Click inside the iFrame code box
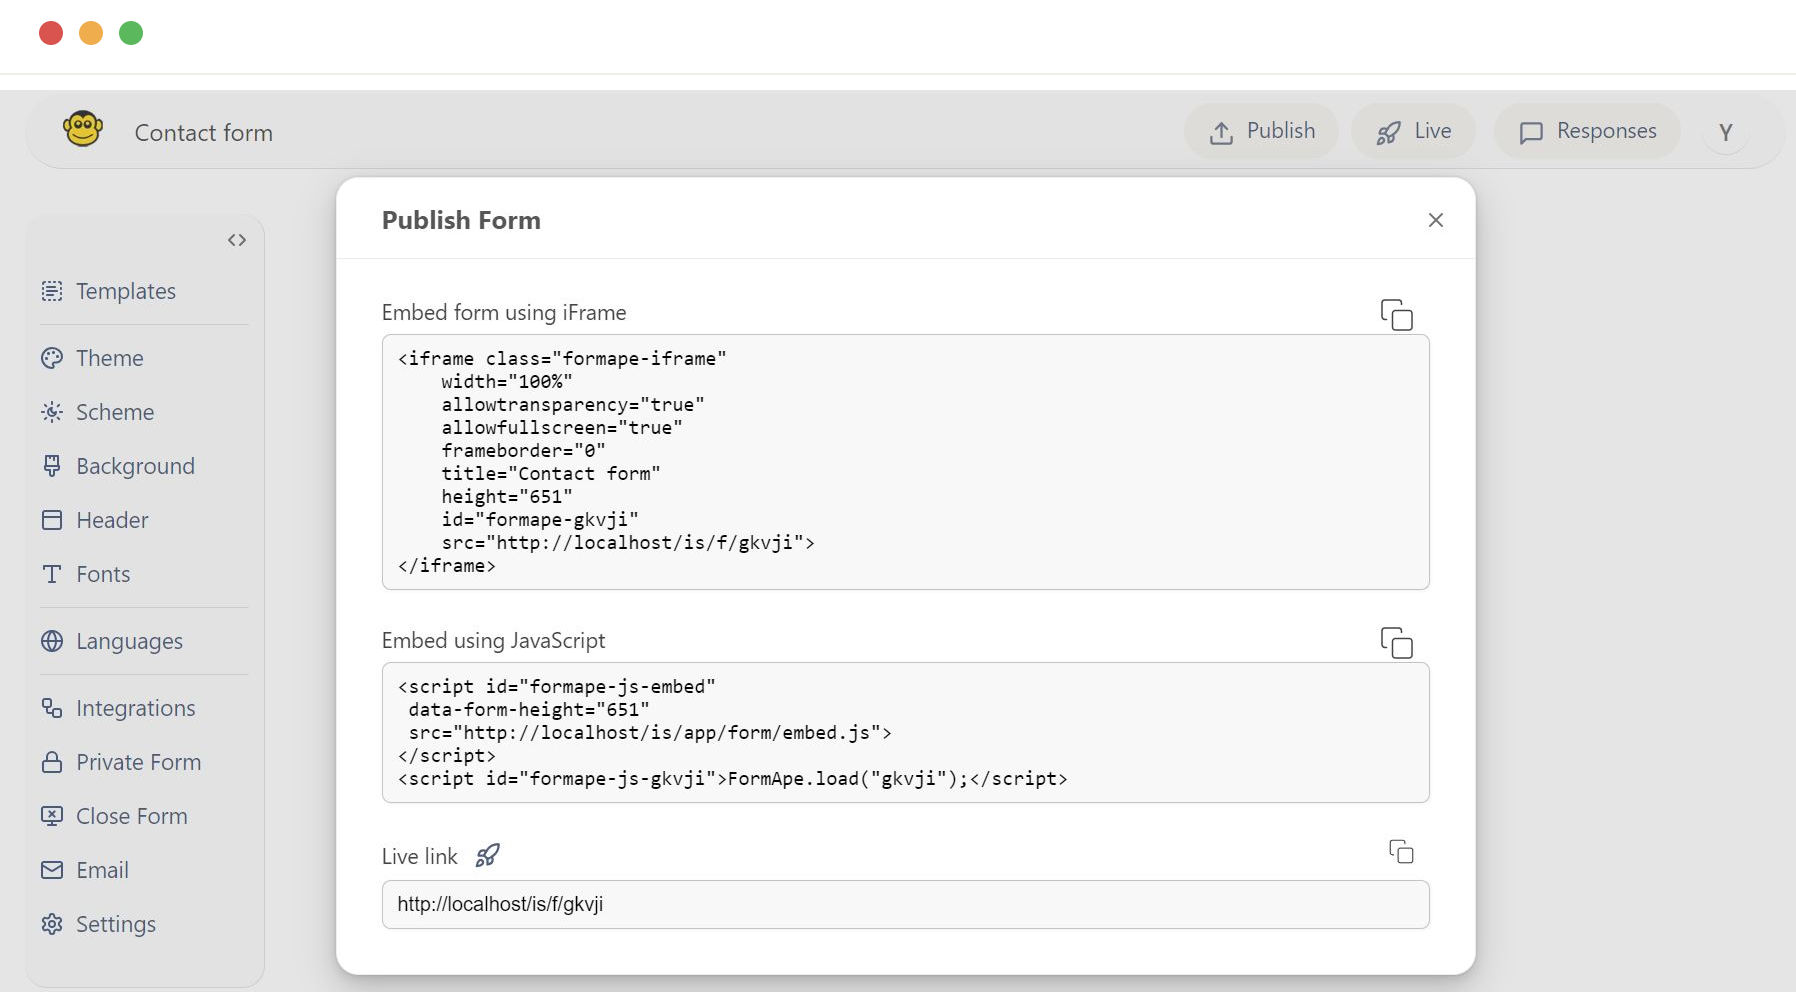Image resolution: width=1796 pixels, height=992 pixels. click(906, 462)
